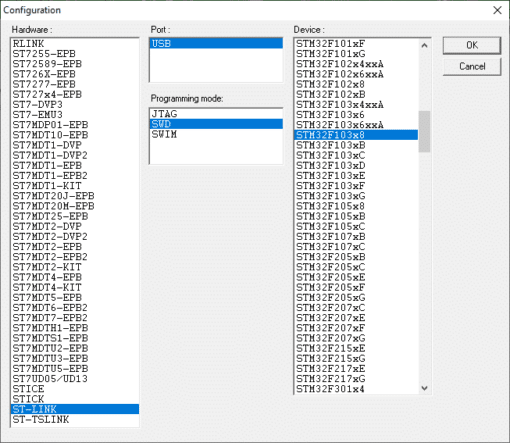The height and width of the screenshot is (443, 510).
Task: Select RLINK in Hardware list
Action: point(75,44)
